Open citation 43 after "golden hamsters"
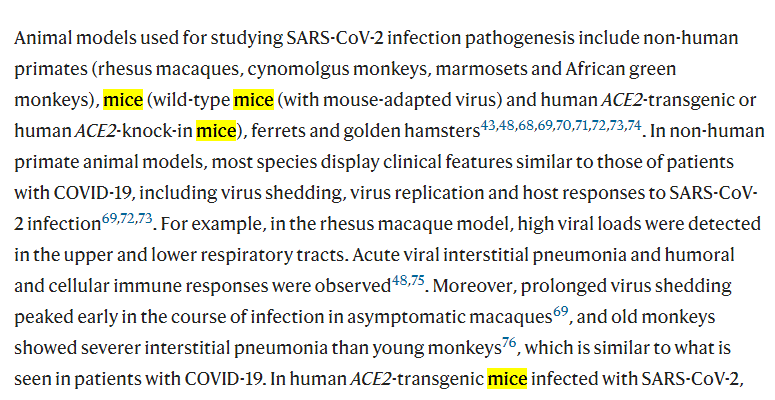 pyautogui.click(x=487, y=125)
